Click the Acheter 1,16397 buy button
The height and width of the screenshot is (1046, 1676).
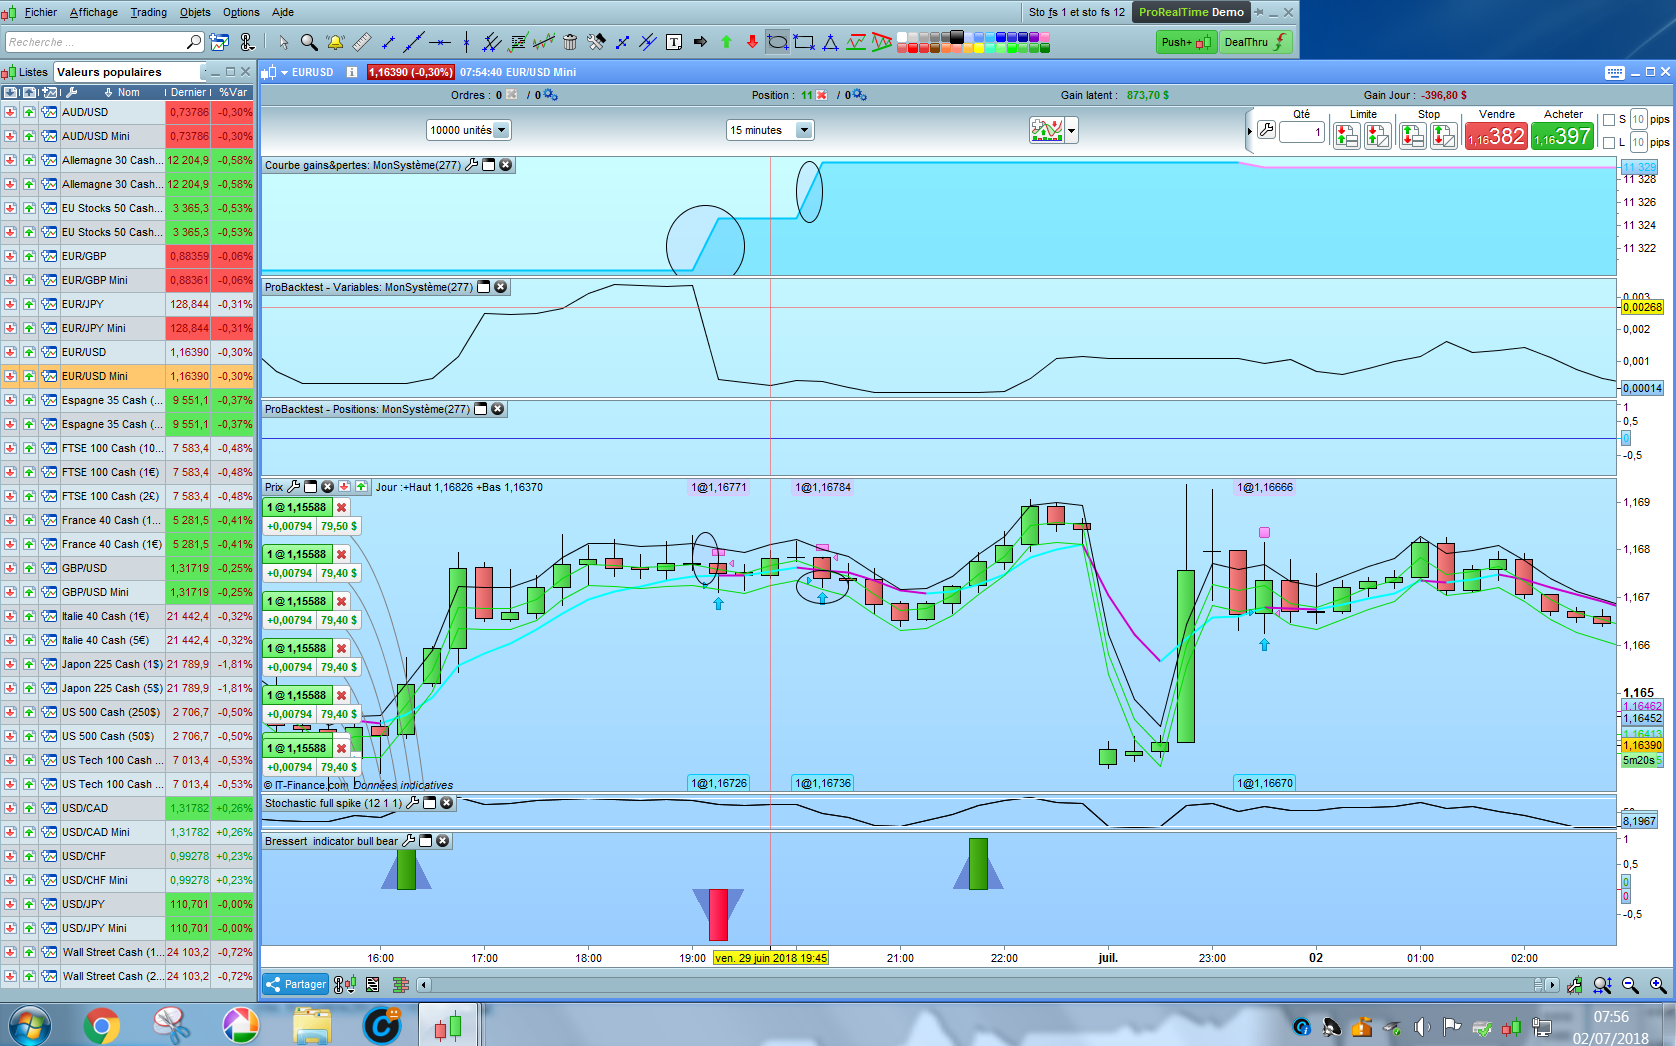1563,136
